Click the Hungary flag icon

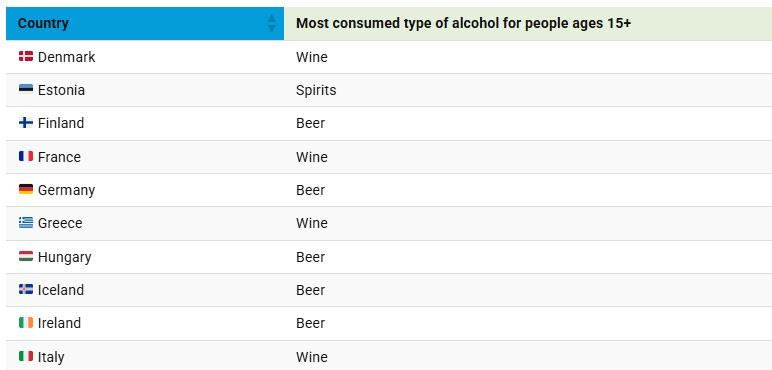point(26,256)
